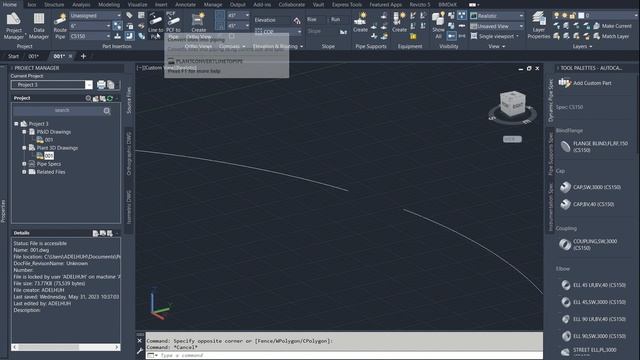This screenshot has width=640, height=360.
Task: Open the 6" pipe size dropdown
Action: pos(90,26)
